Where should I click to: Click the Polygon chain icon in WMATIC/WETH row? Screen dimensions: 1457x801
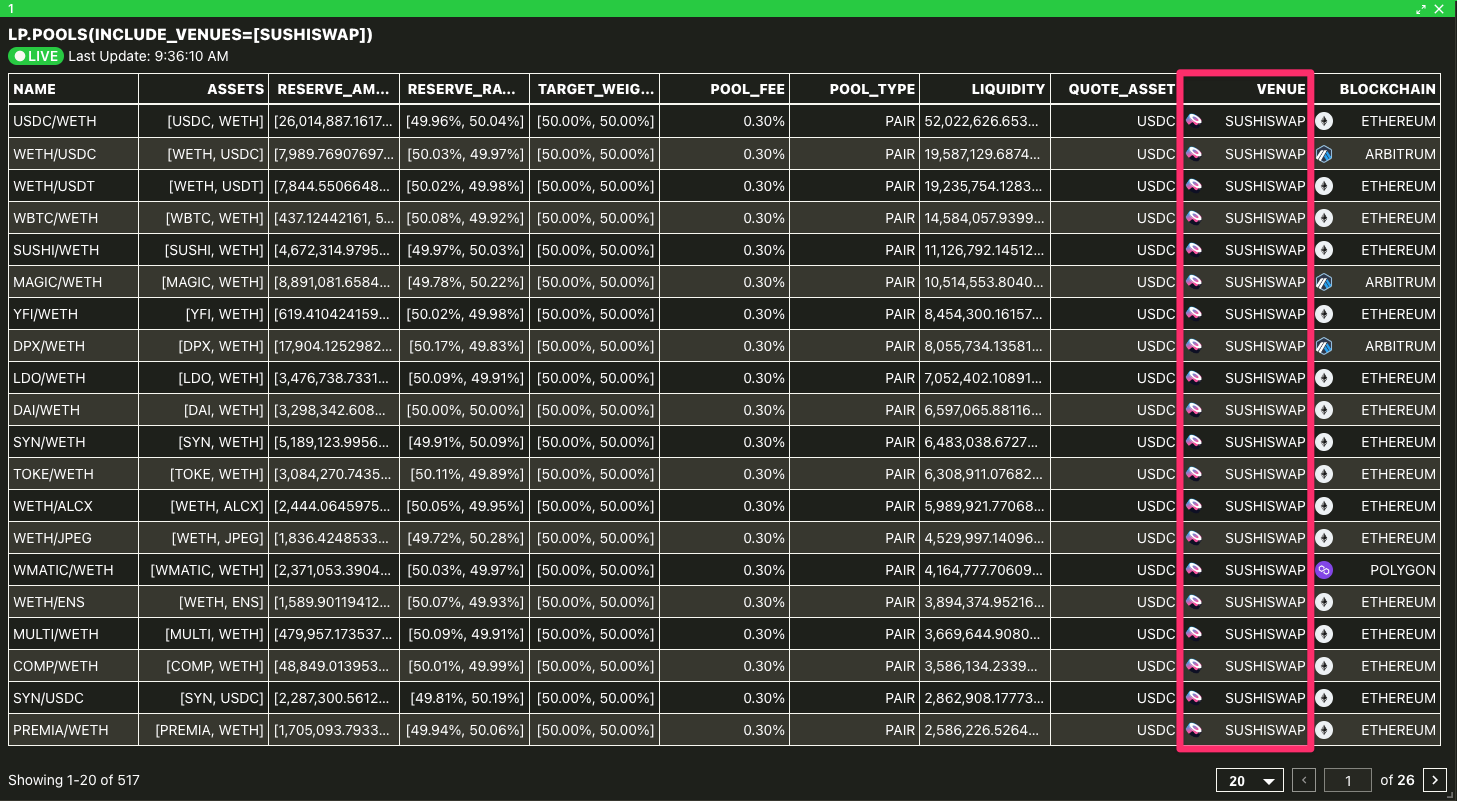coord(1324,570)
